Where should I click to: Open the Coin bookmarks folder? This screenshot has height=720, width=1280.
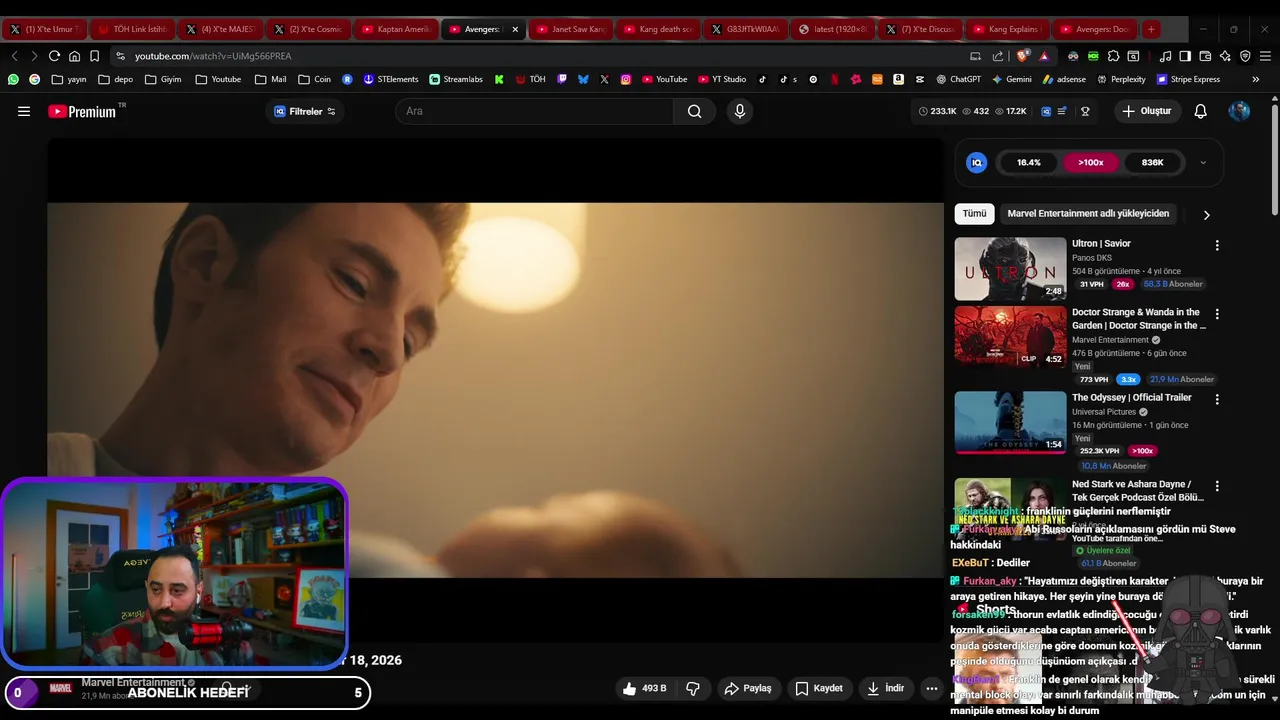point(314,79)
